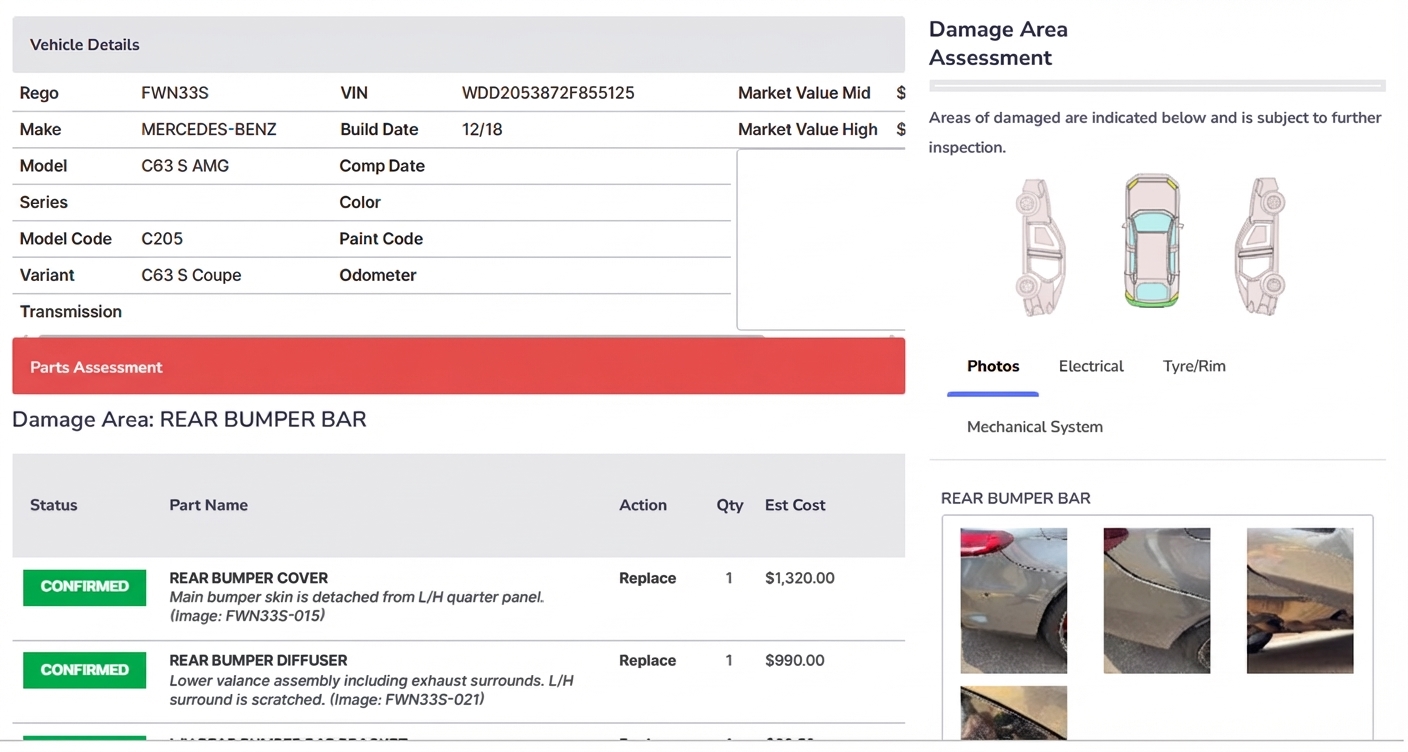The width and height of the screenshot is (1408, 752).
Task: Click the REAR BUMPER COVER part name
Action: click(x=249, y=578)
